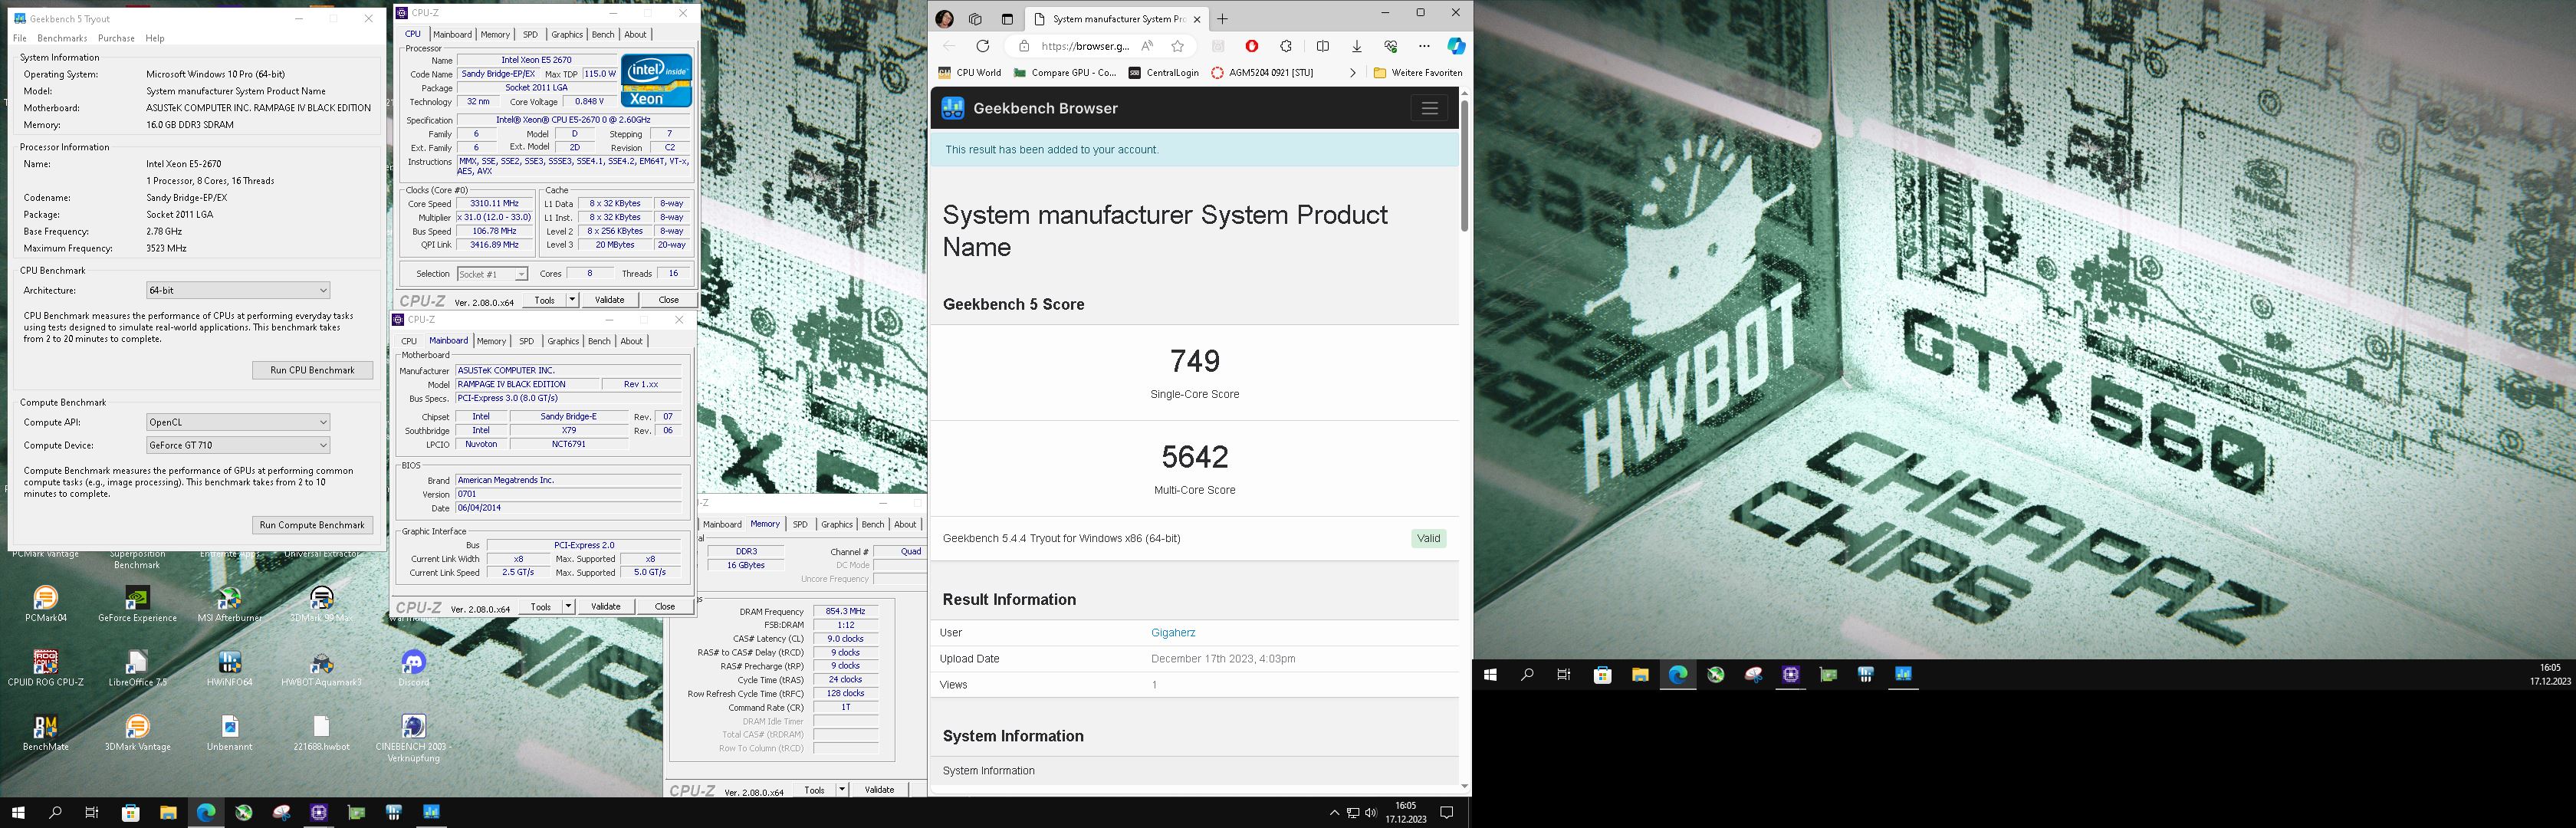Open Edge split screen view icon
2576x828 pixels.
(1322, 46)
